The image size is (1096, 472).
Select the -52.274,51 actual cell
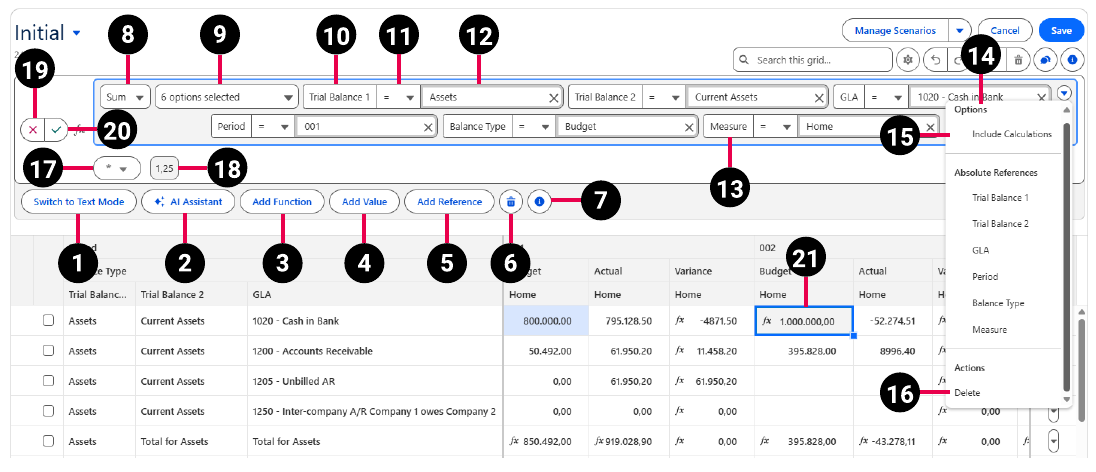[893, 321]
